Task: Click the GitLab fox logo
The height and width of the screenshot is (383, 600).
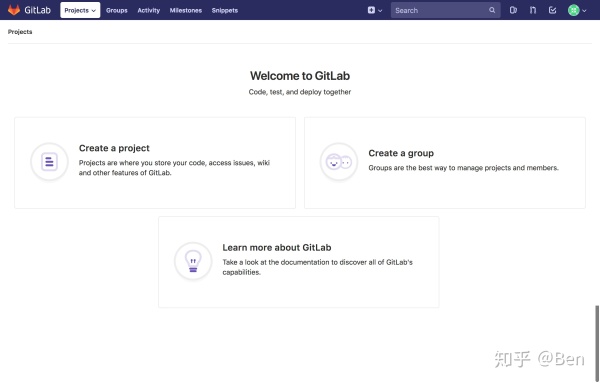Action: [14, 10]
